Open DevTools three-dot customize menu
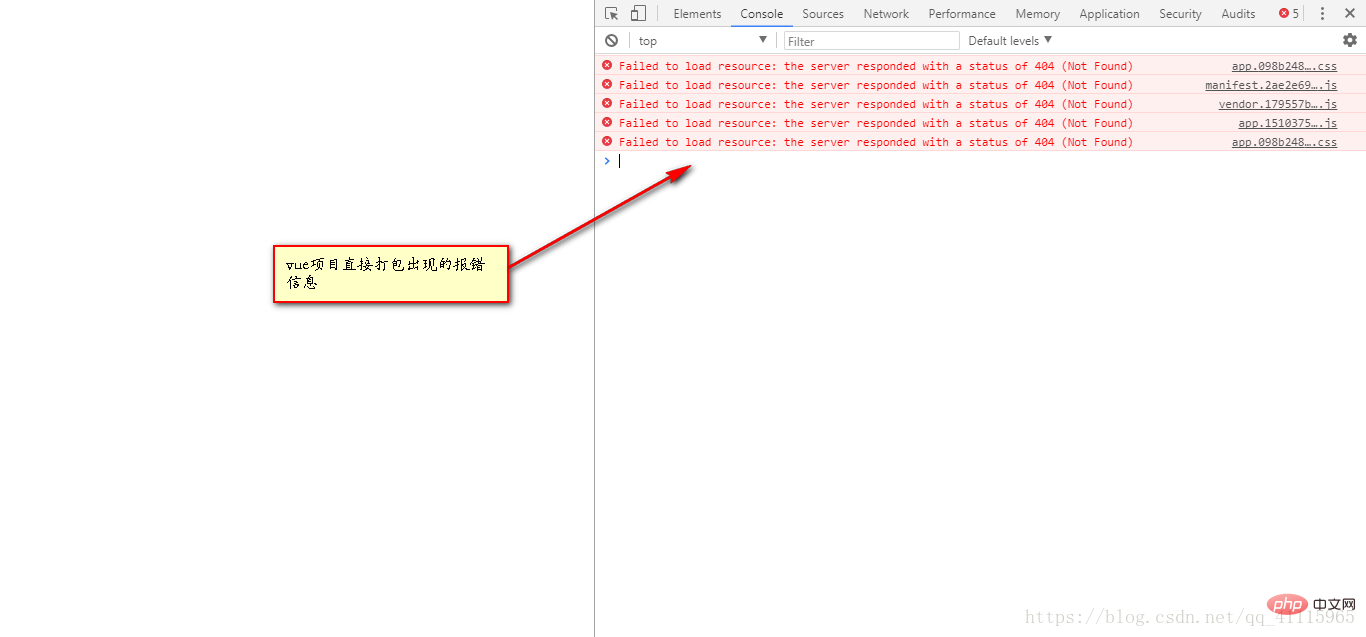The width and height of the screenshot is (1366, 637). tap(1322, 14)
